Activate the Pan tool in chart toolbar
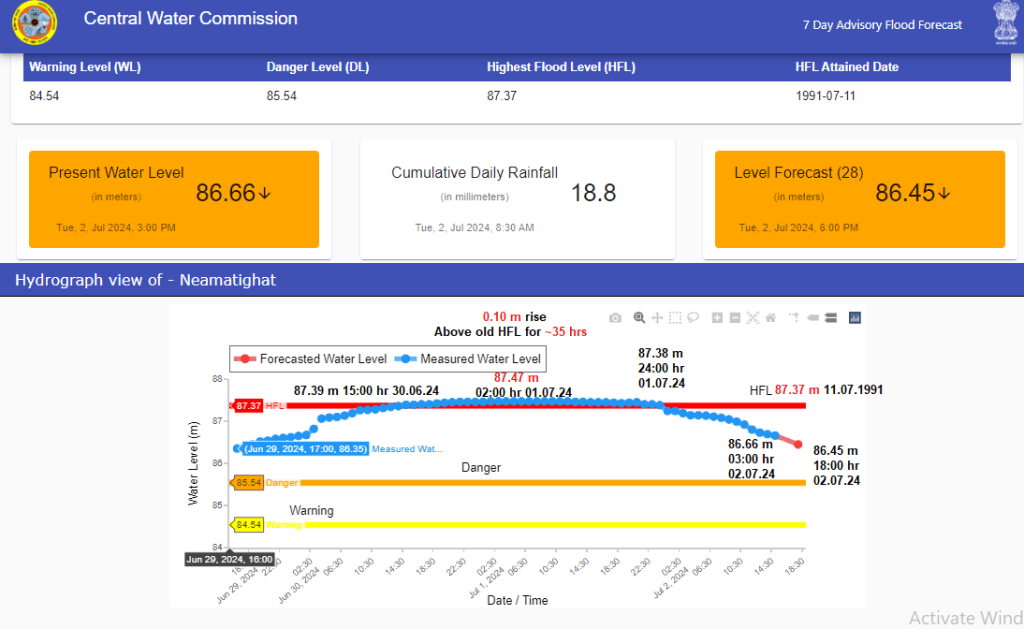Screen dimensions: 1024x629 [x=657, y=318]
